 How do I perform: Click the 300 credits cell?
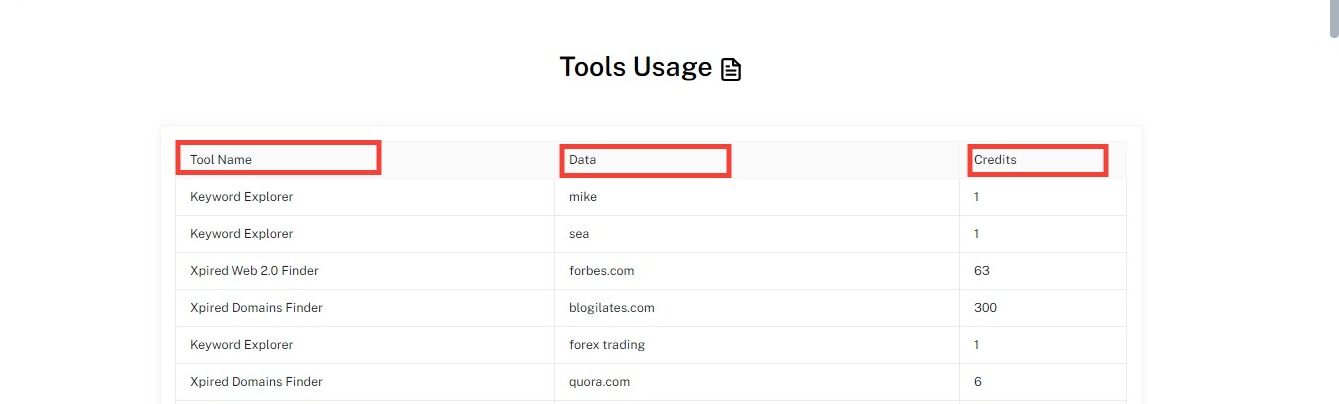pos(1043,308)
